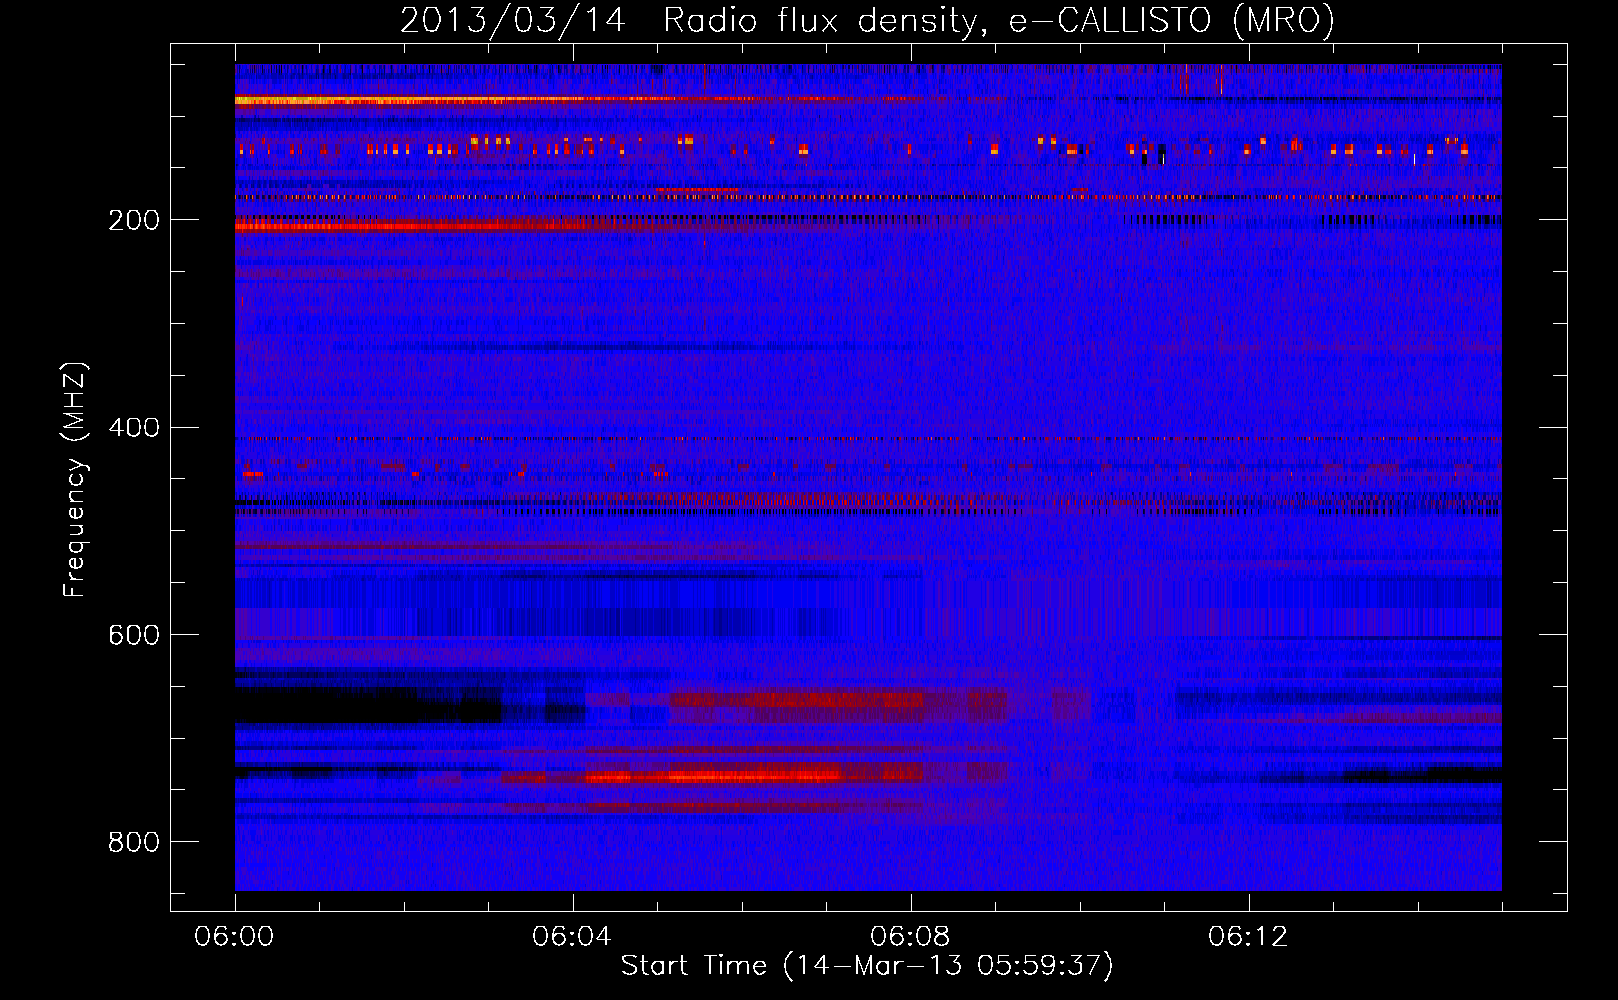The width and height of the screenshot is (1618, 1000).
Task: Click the '800' frequency tick label
Action: pyautogui.click(x=134, y=842)
